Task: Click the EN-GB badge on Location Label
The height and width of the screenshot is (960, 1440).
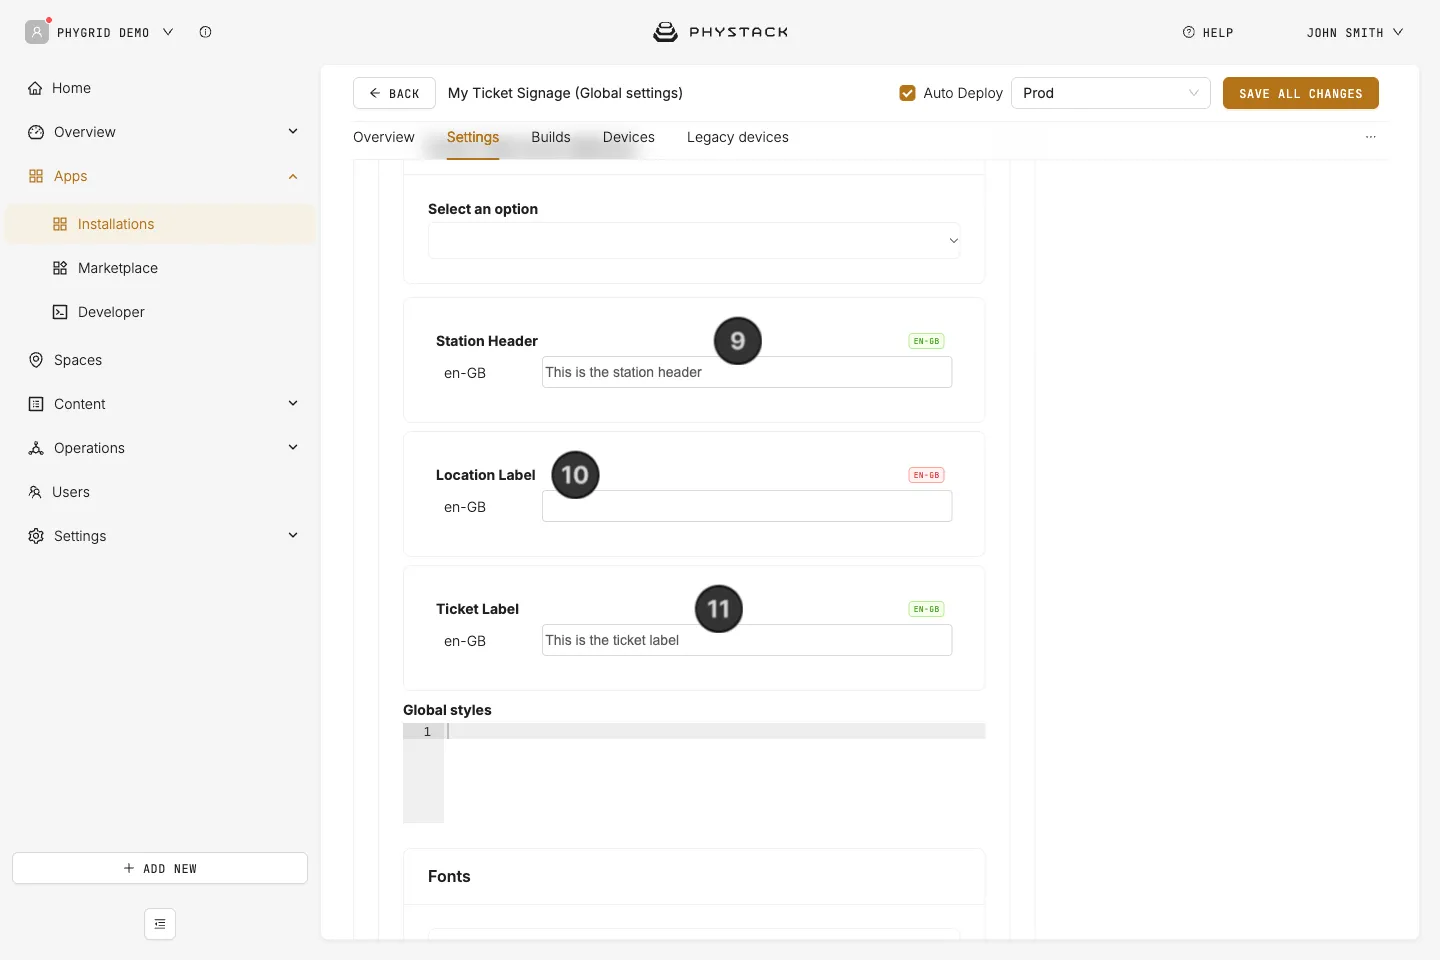Action: (926, 475)
